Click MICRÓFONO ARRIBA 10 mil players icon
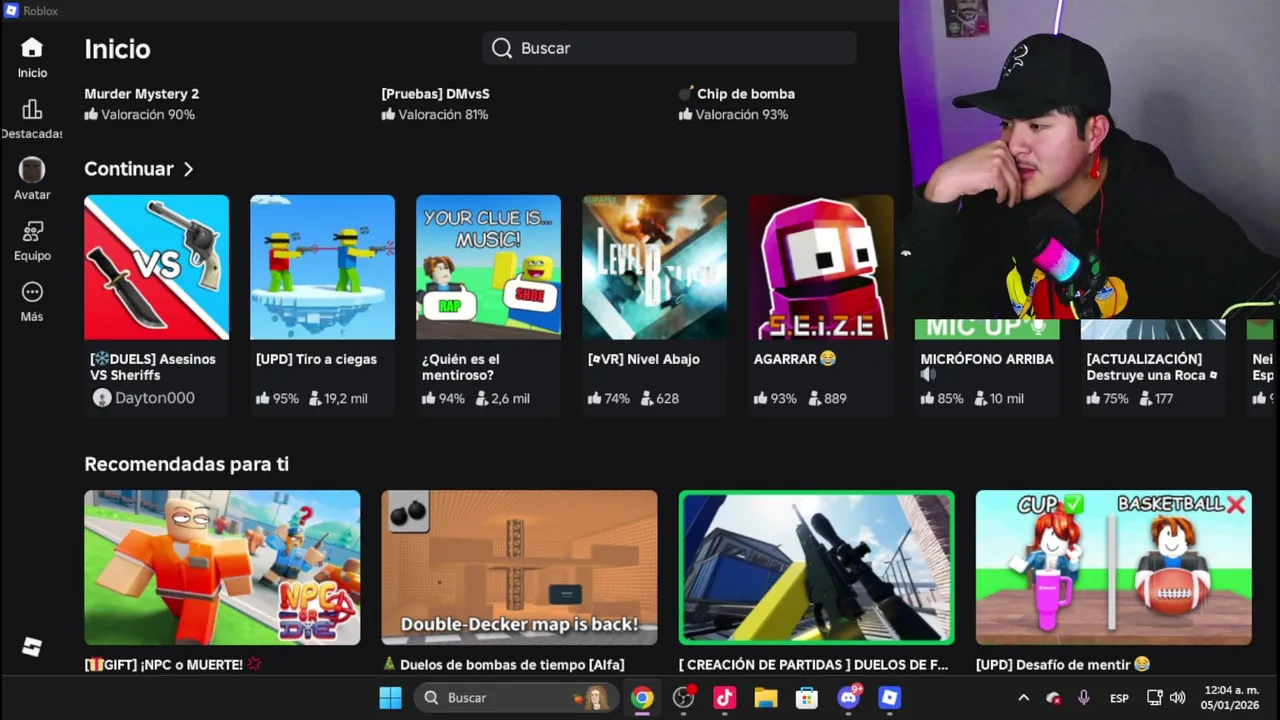 [x=979, y=398]
